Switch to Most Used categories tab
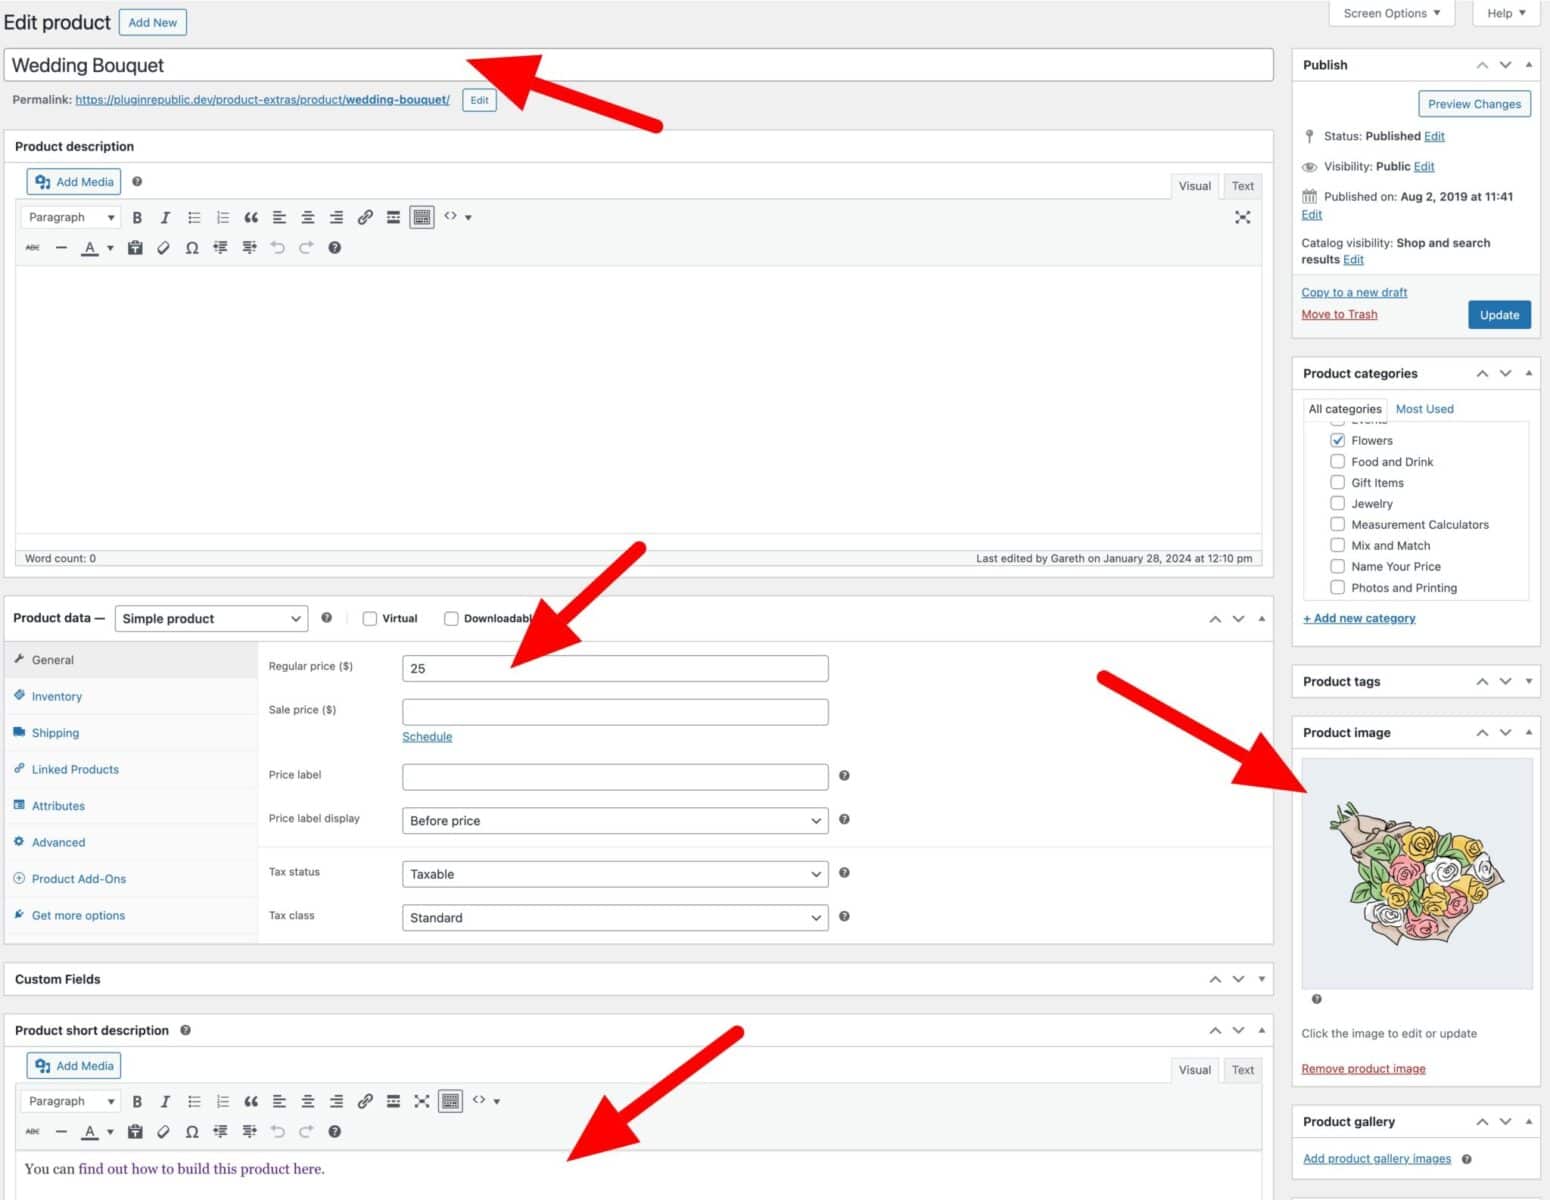The height and width of the screenshot is (1200, 1550). [1424, 409]
